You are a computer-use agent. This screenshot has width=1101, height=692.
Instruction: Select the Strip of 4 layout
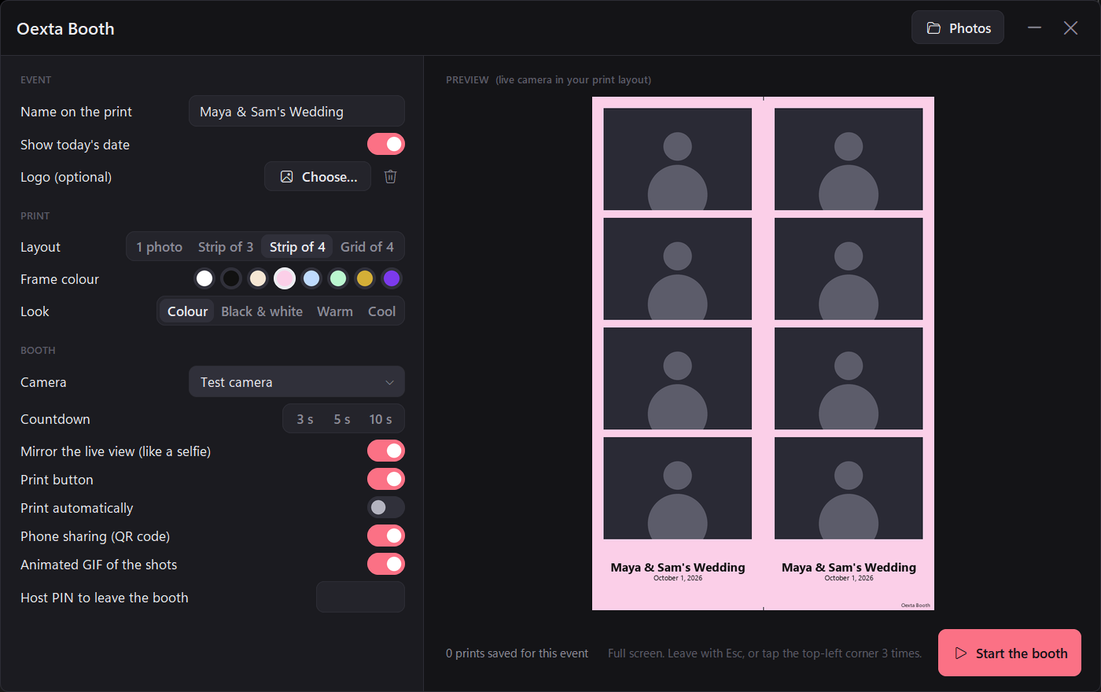click(x=297, y=247)
